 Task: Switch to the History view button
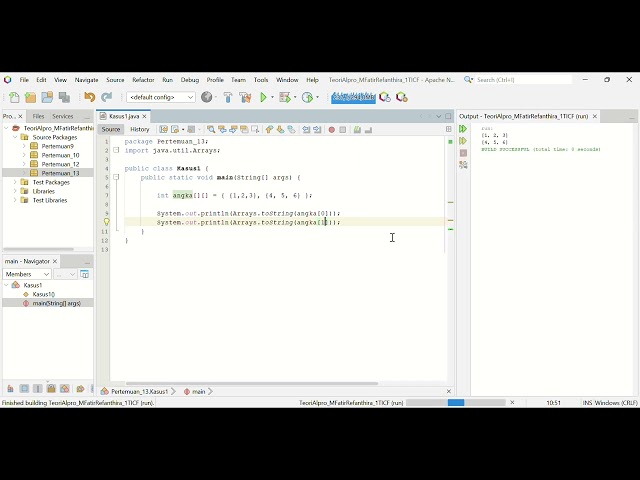140,129
